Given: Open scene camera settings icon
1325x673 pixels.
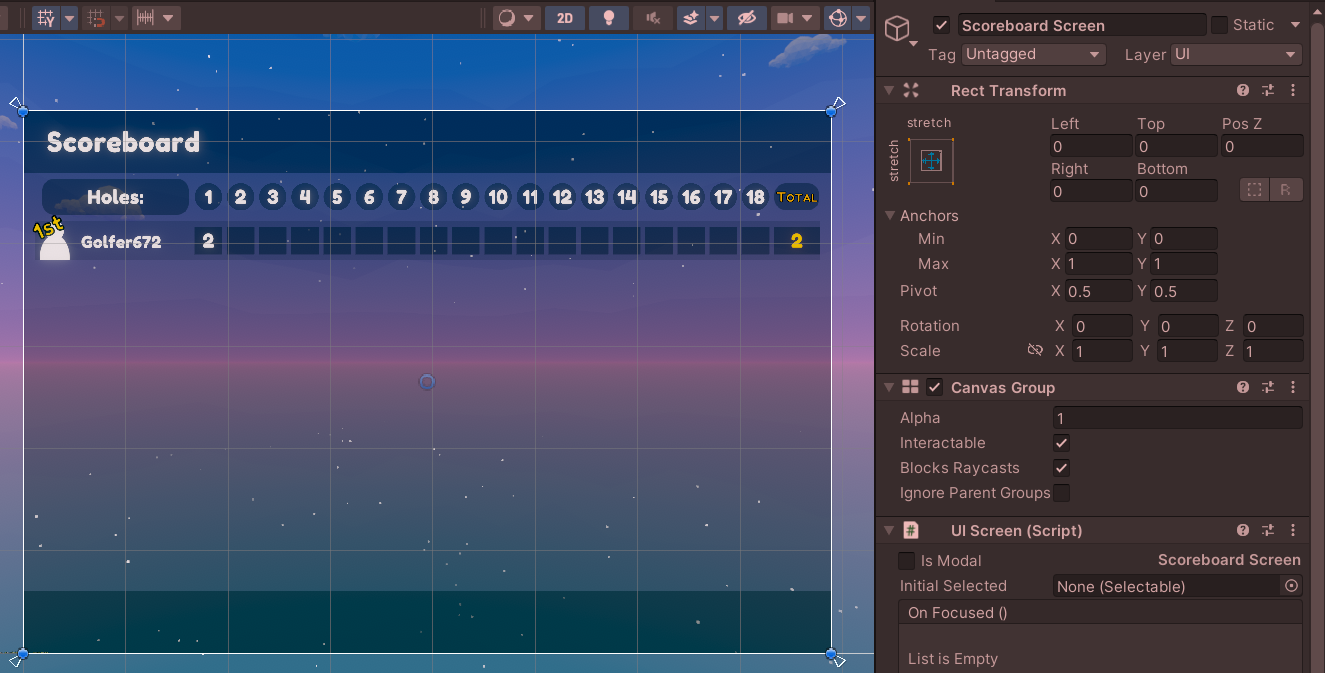Looking at the screenshot, I should (x=785, y=18).
